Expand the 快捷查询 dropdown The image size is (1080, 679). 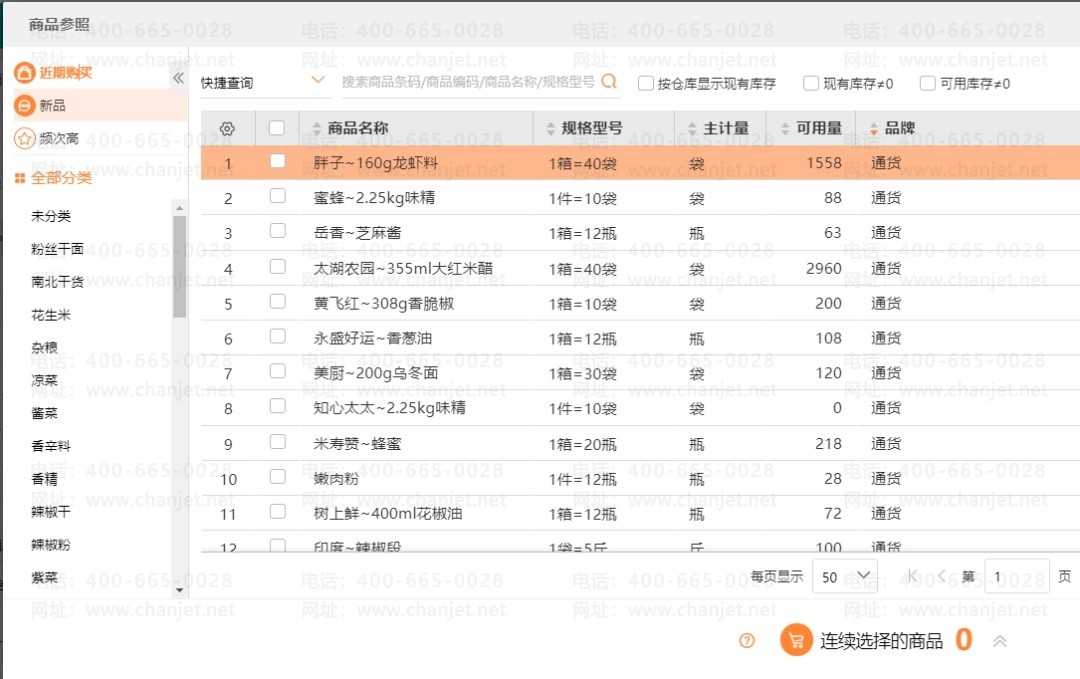tap(262, 83)
